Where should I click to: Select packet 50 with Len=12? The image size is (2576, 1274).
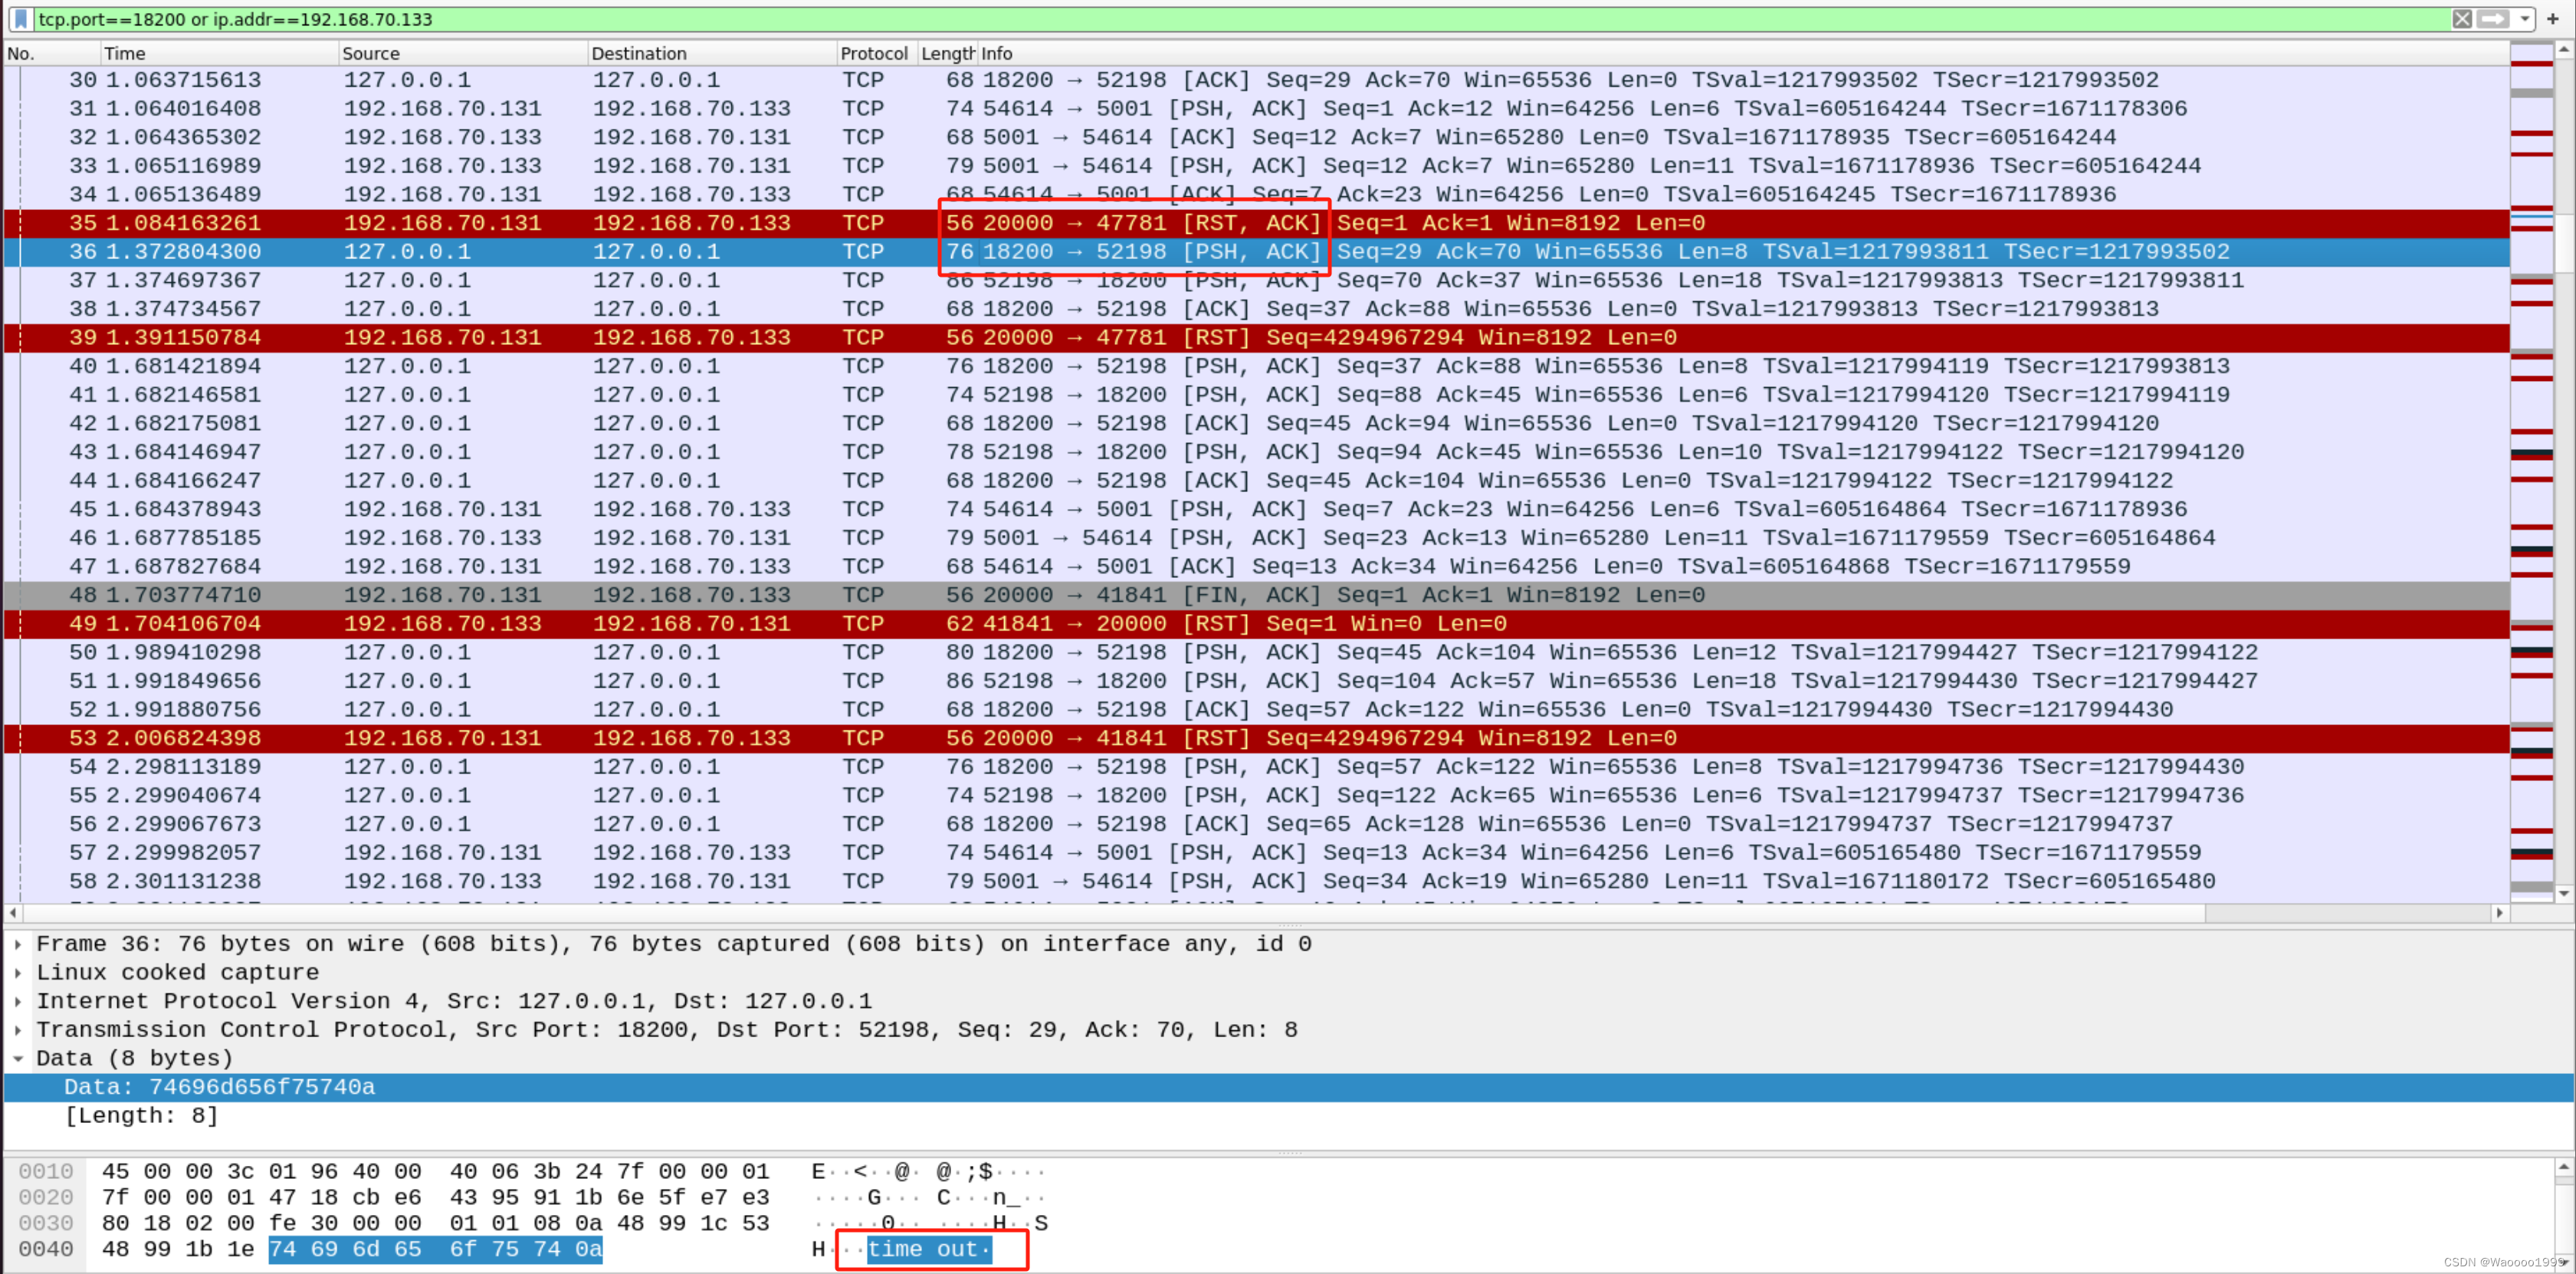click(x=1256, y=652)
